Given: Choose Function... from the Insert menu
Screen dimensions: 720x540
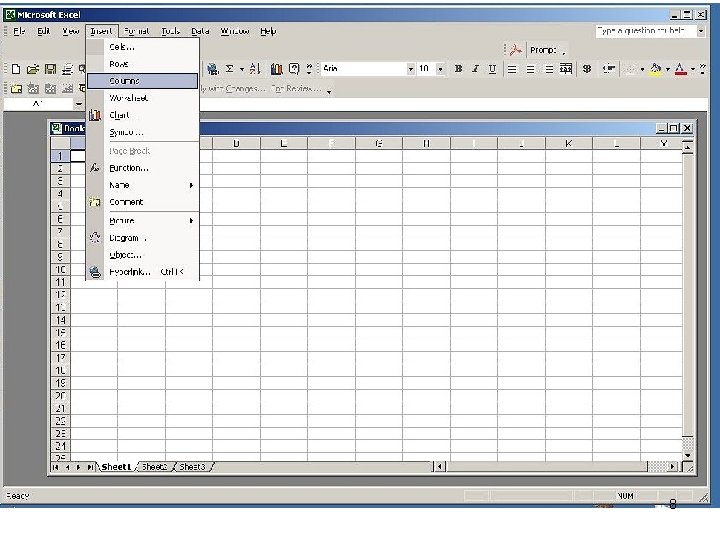Looking at the screenshot, I should tap(143, 168).
